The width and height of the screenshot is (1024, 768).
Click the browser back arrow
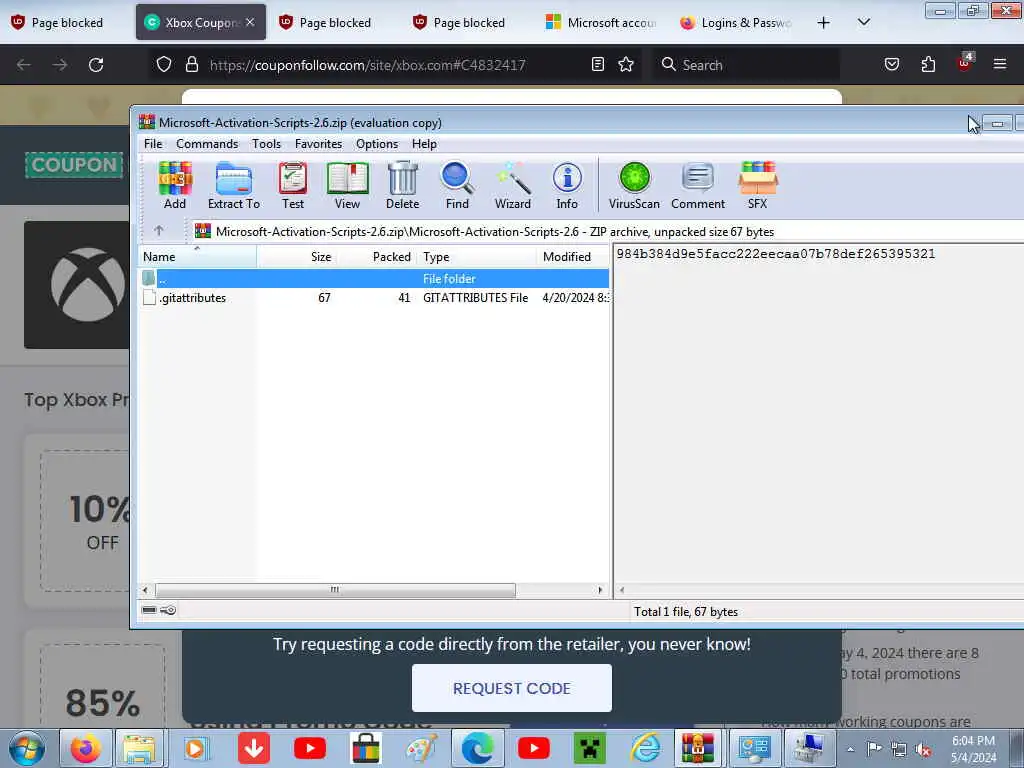click(x=24, y=65)
